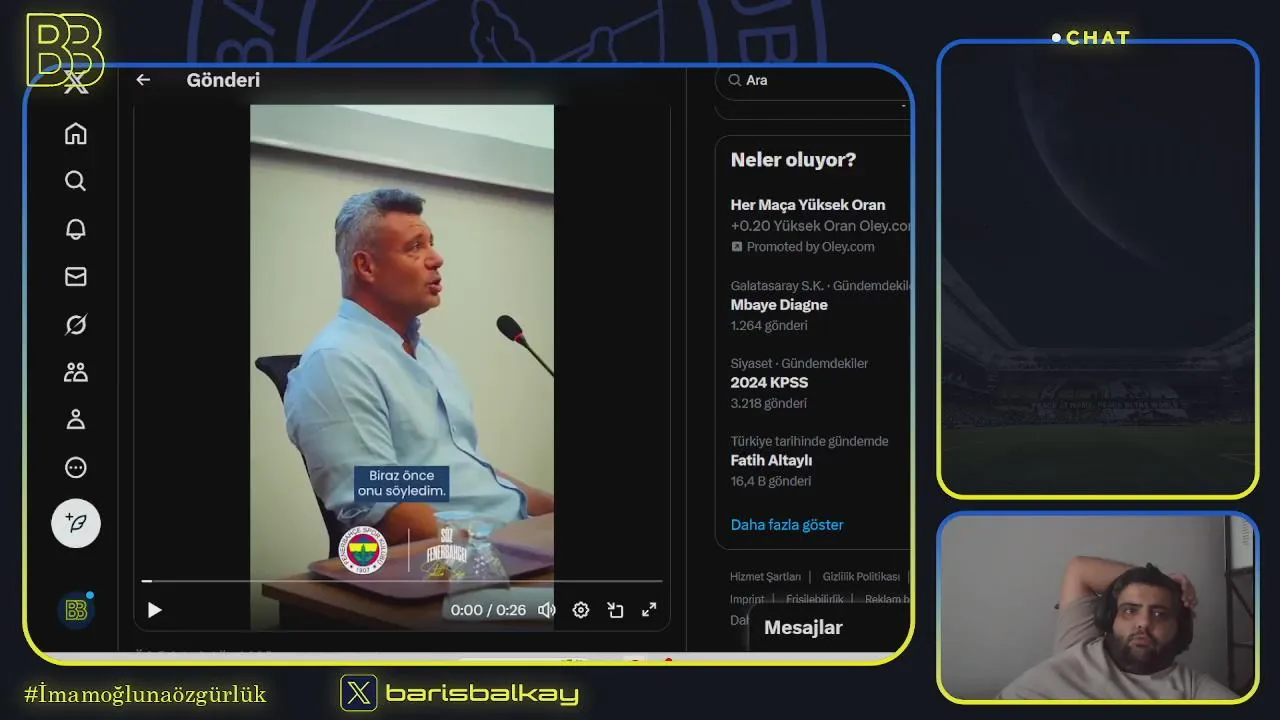Unmute the video volume icon

546,610
